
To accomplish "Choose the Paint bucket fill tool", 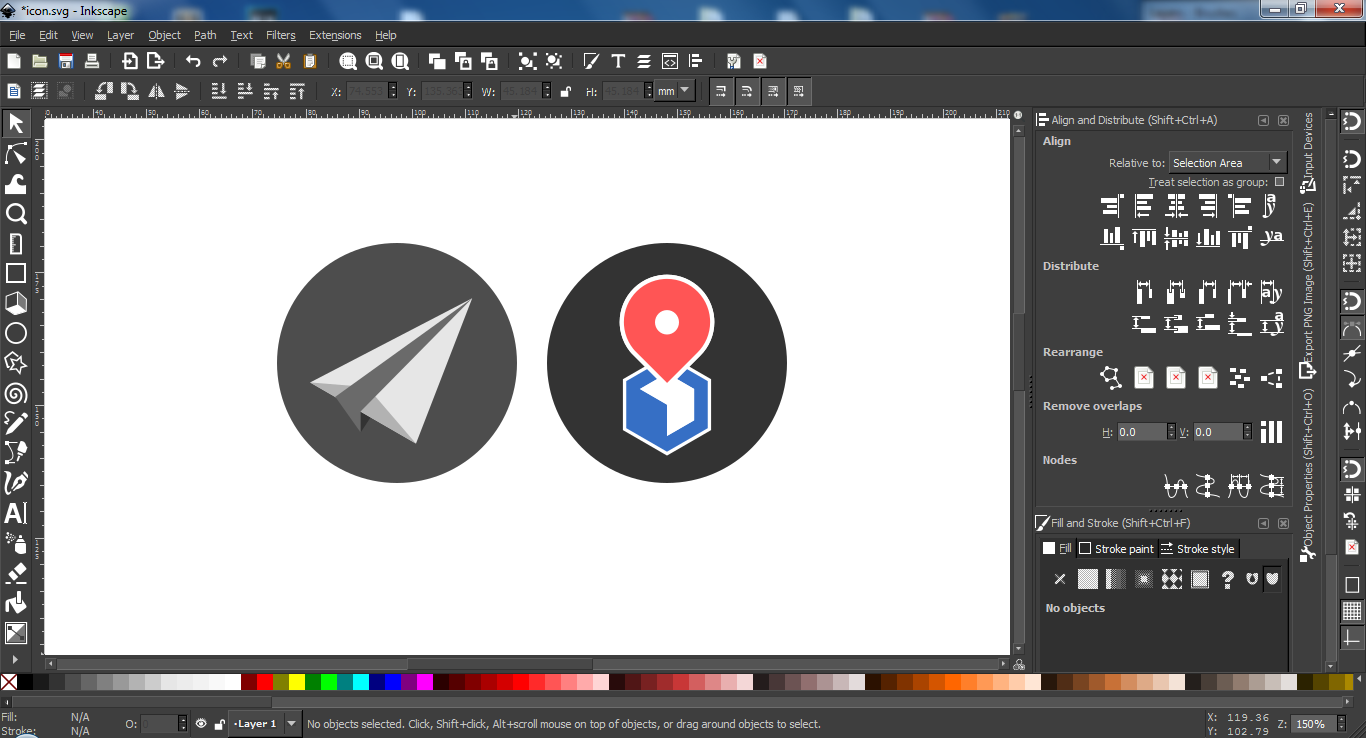I will [15, 603].
